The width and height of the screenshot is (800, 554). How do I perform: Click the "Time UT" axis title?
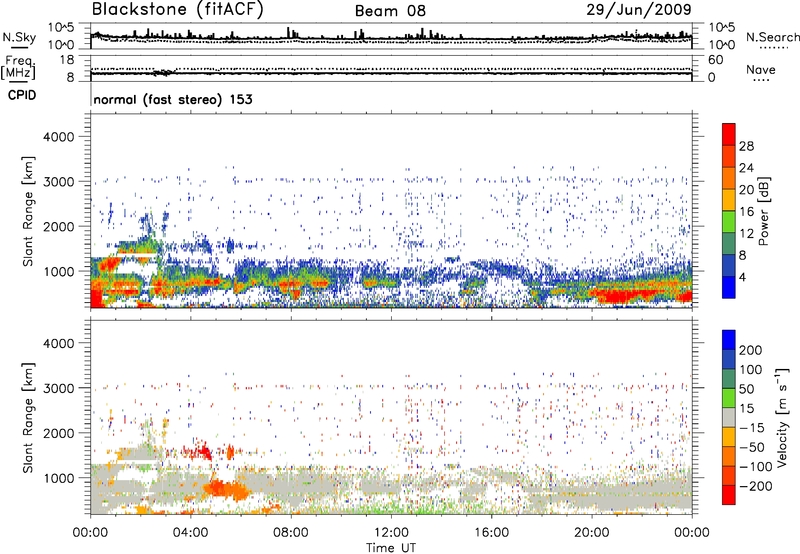tap(391, 548)
